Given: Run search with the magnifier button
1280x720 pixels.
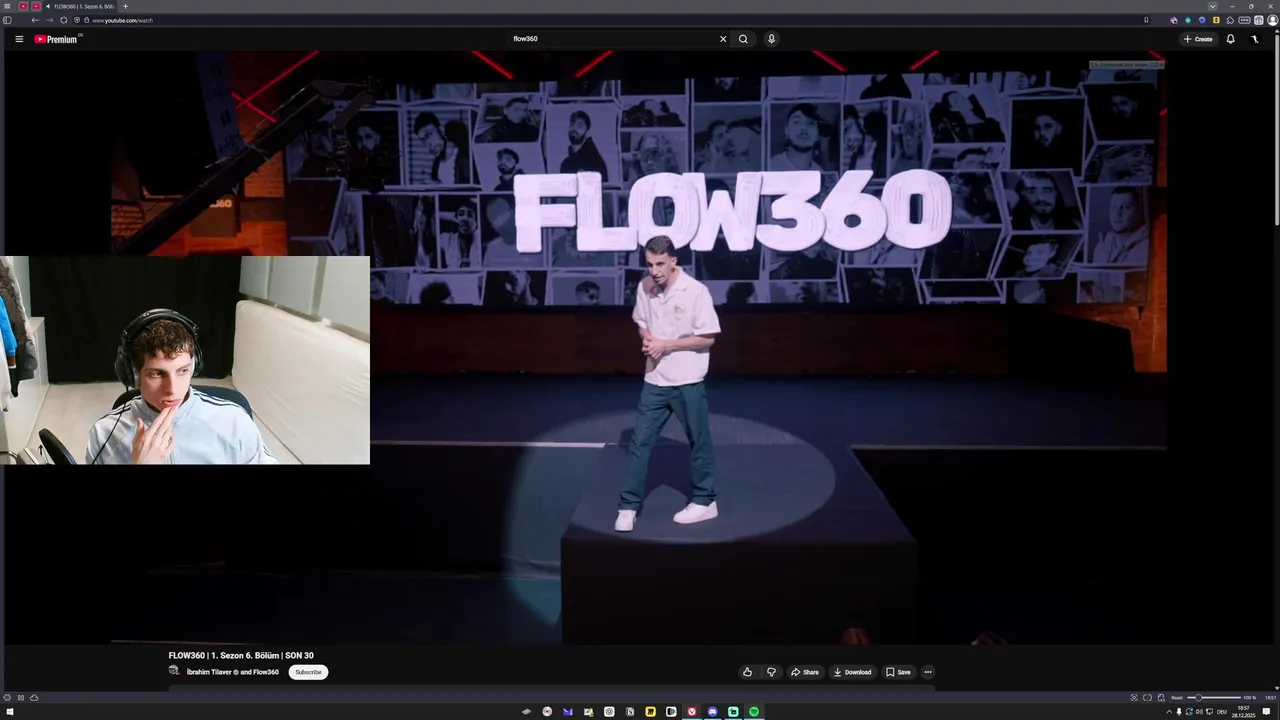Looking at the screenshot, I should (x=743, y=39).
